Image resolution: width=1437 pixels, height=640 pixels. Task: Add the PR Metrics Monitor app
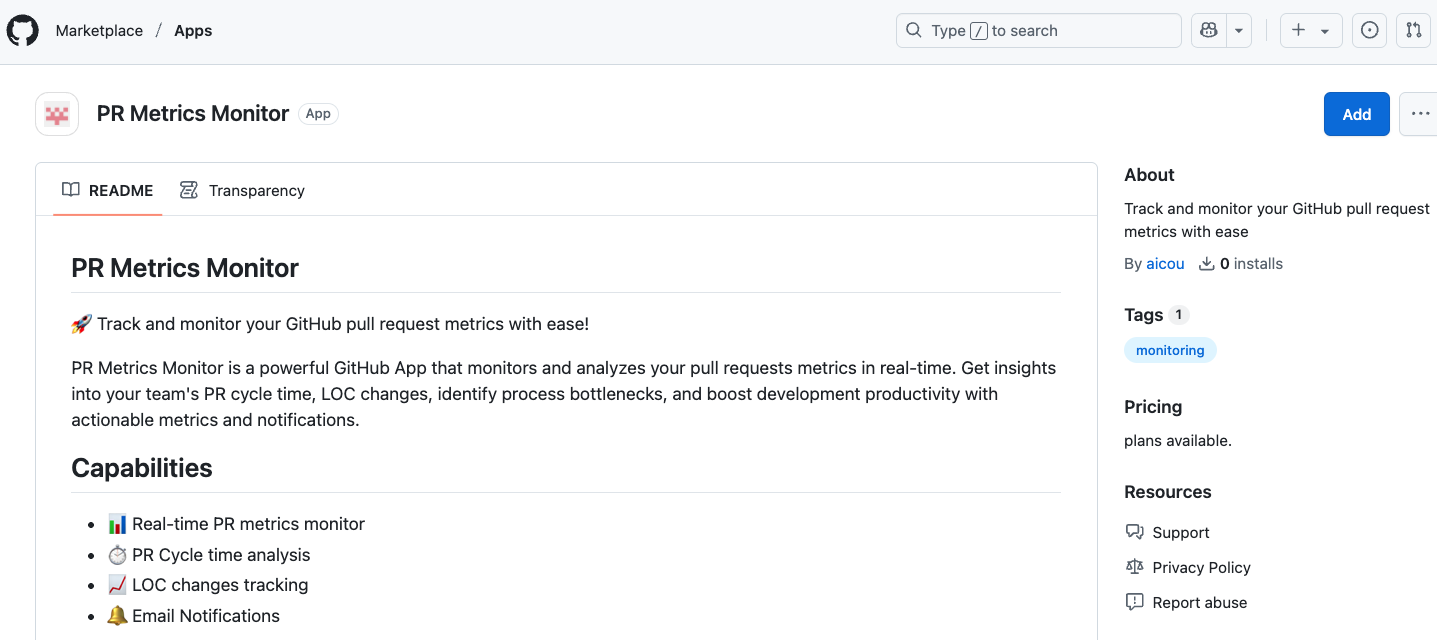click(x=1356, y=114)
